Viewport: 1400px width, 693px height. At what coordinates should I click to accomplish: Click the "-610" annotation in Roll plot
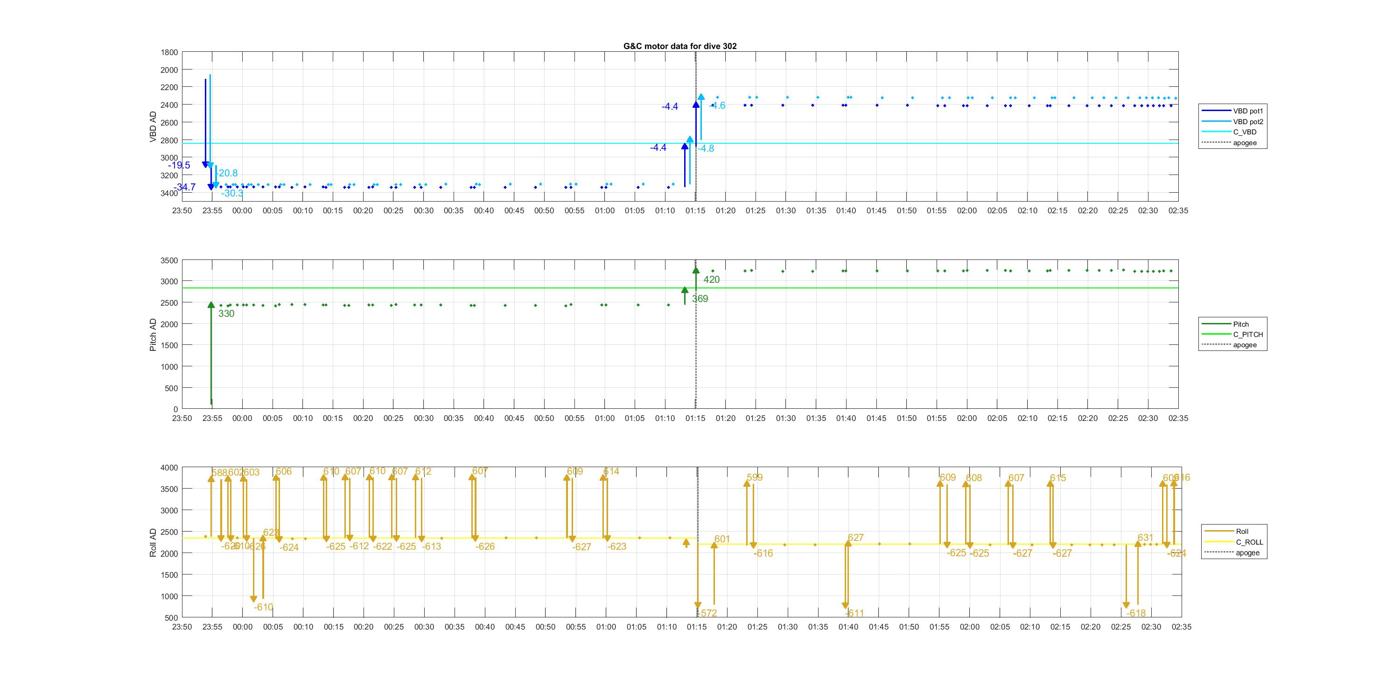pos(263,608)
